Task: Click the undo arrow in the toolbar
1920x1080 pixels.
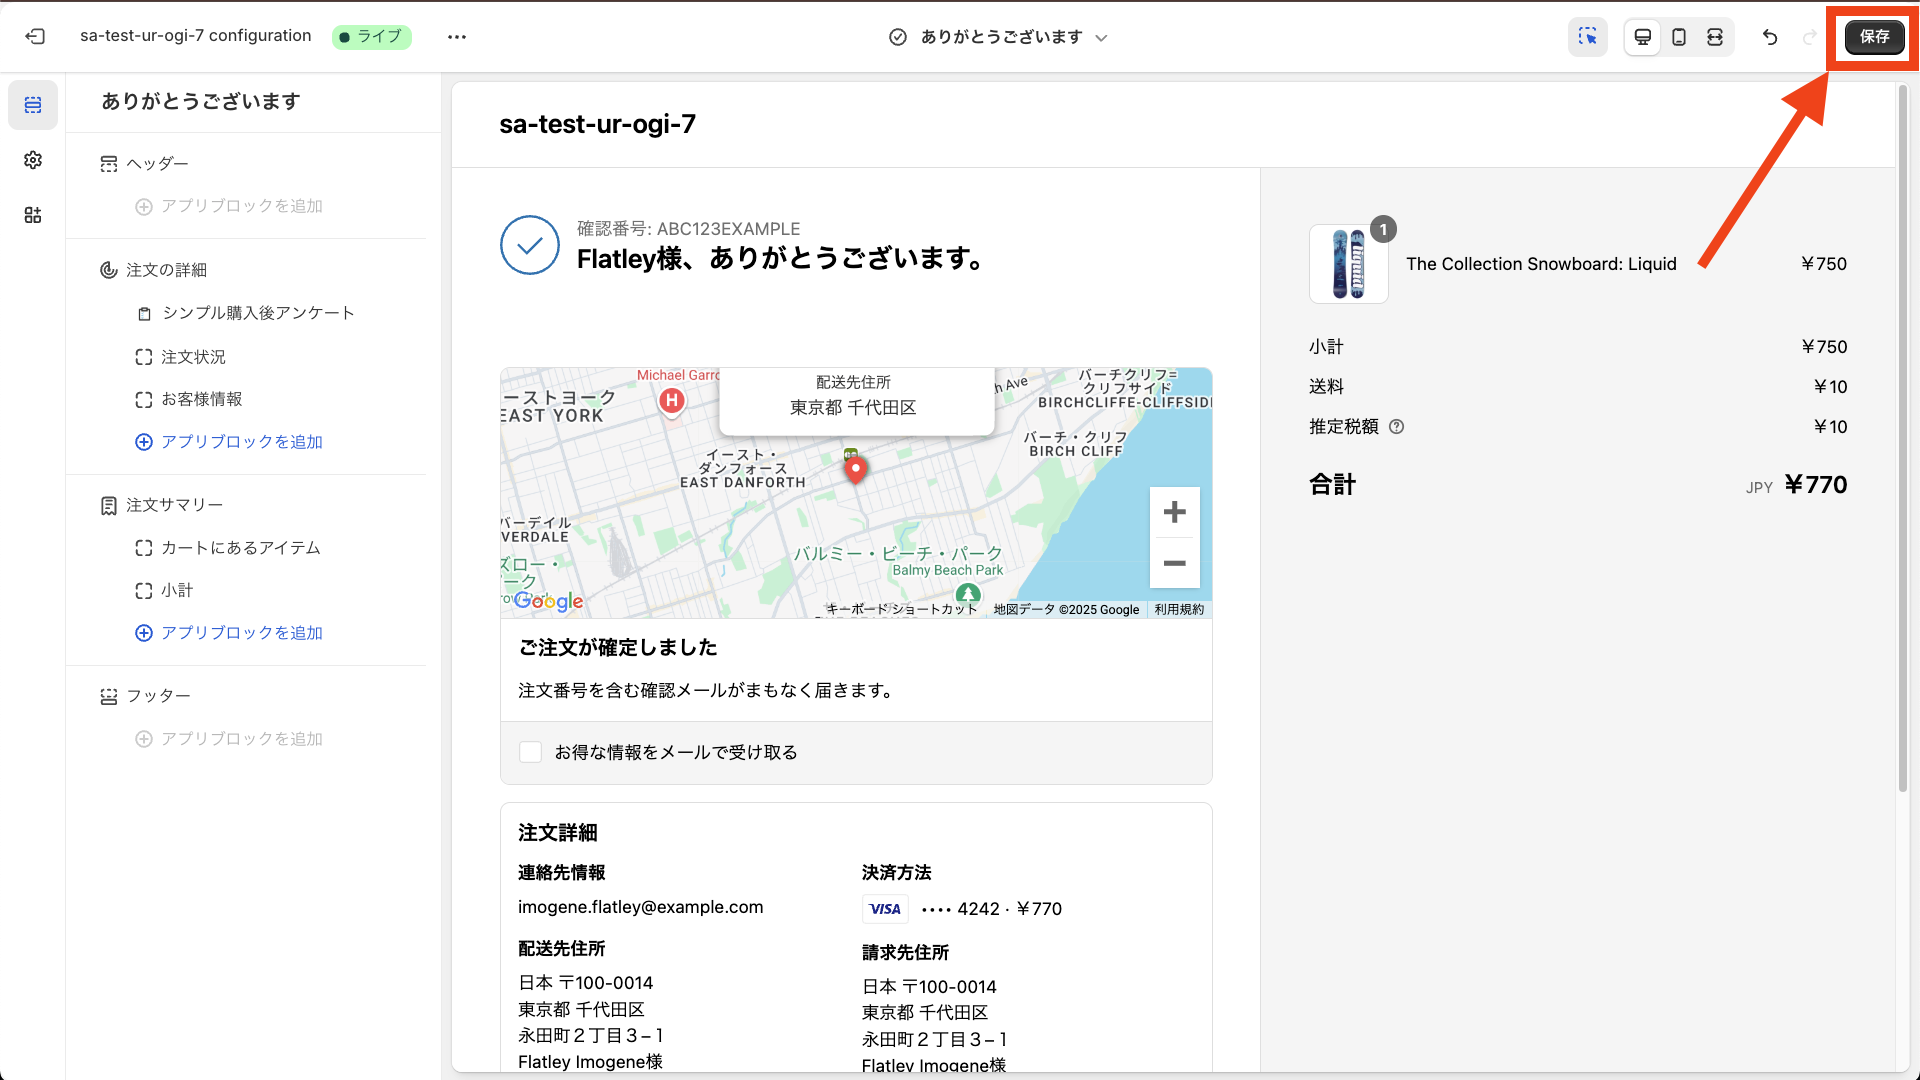Action: [1771, 37]
